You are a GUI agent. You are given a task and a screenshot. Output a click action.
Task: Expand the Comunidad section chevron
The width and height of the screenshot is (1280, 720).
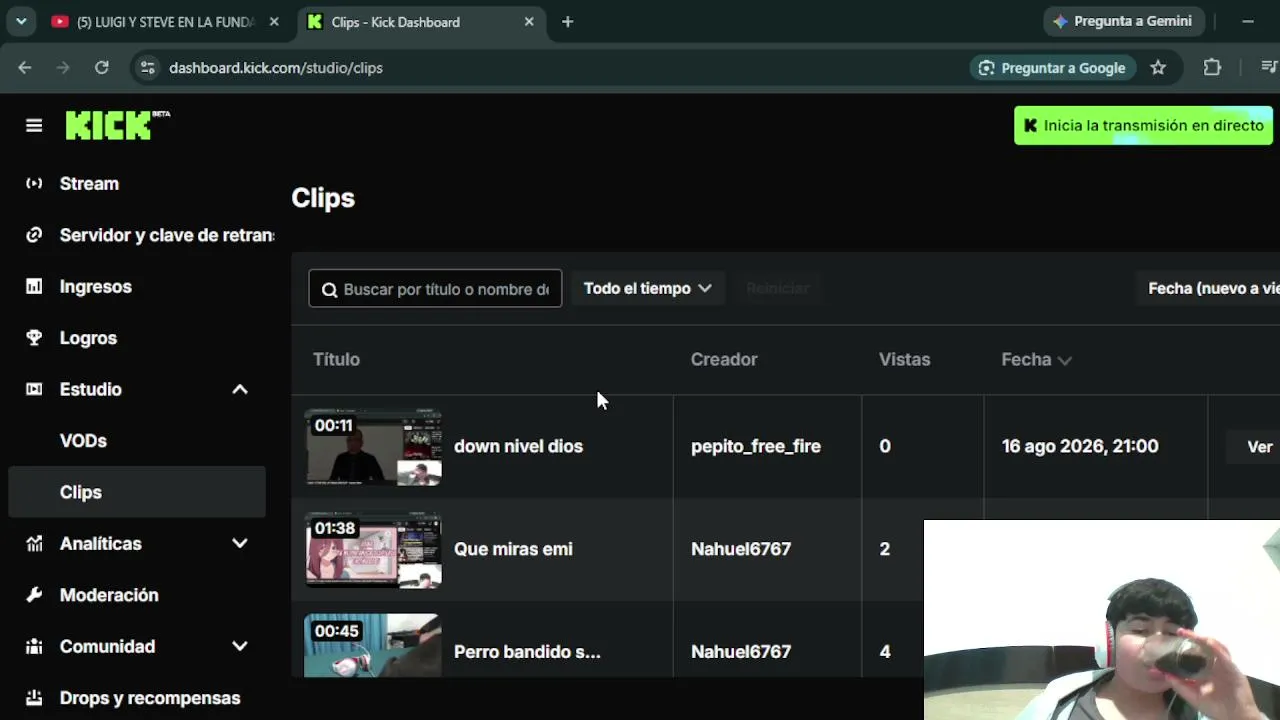point(240,646)
